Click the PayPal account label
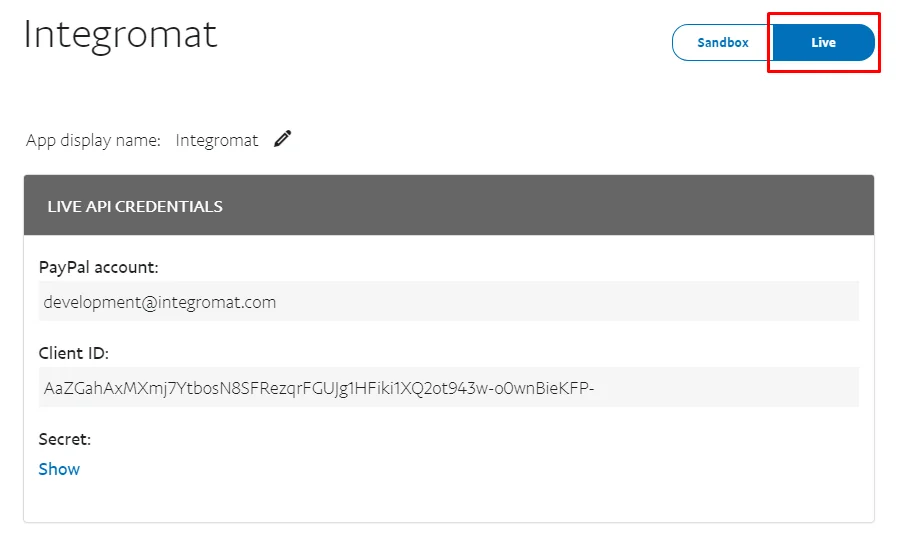Viewport: 898px width, 541px height. tap(99, 267)
